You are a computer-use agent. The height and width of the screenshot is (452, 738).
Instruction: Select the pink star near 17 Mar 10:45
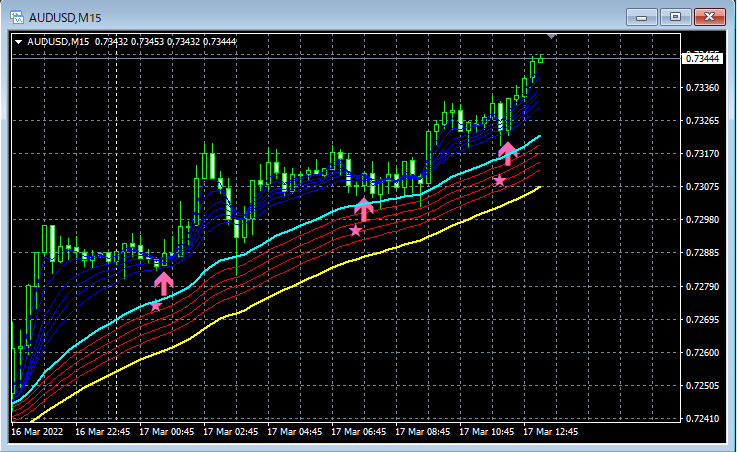coord(499,180)
